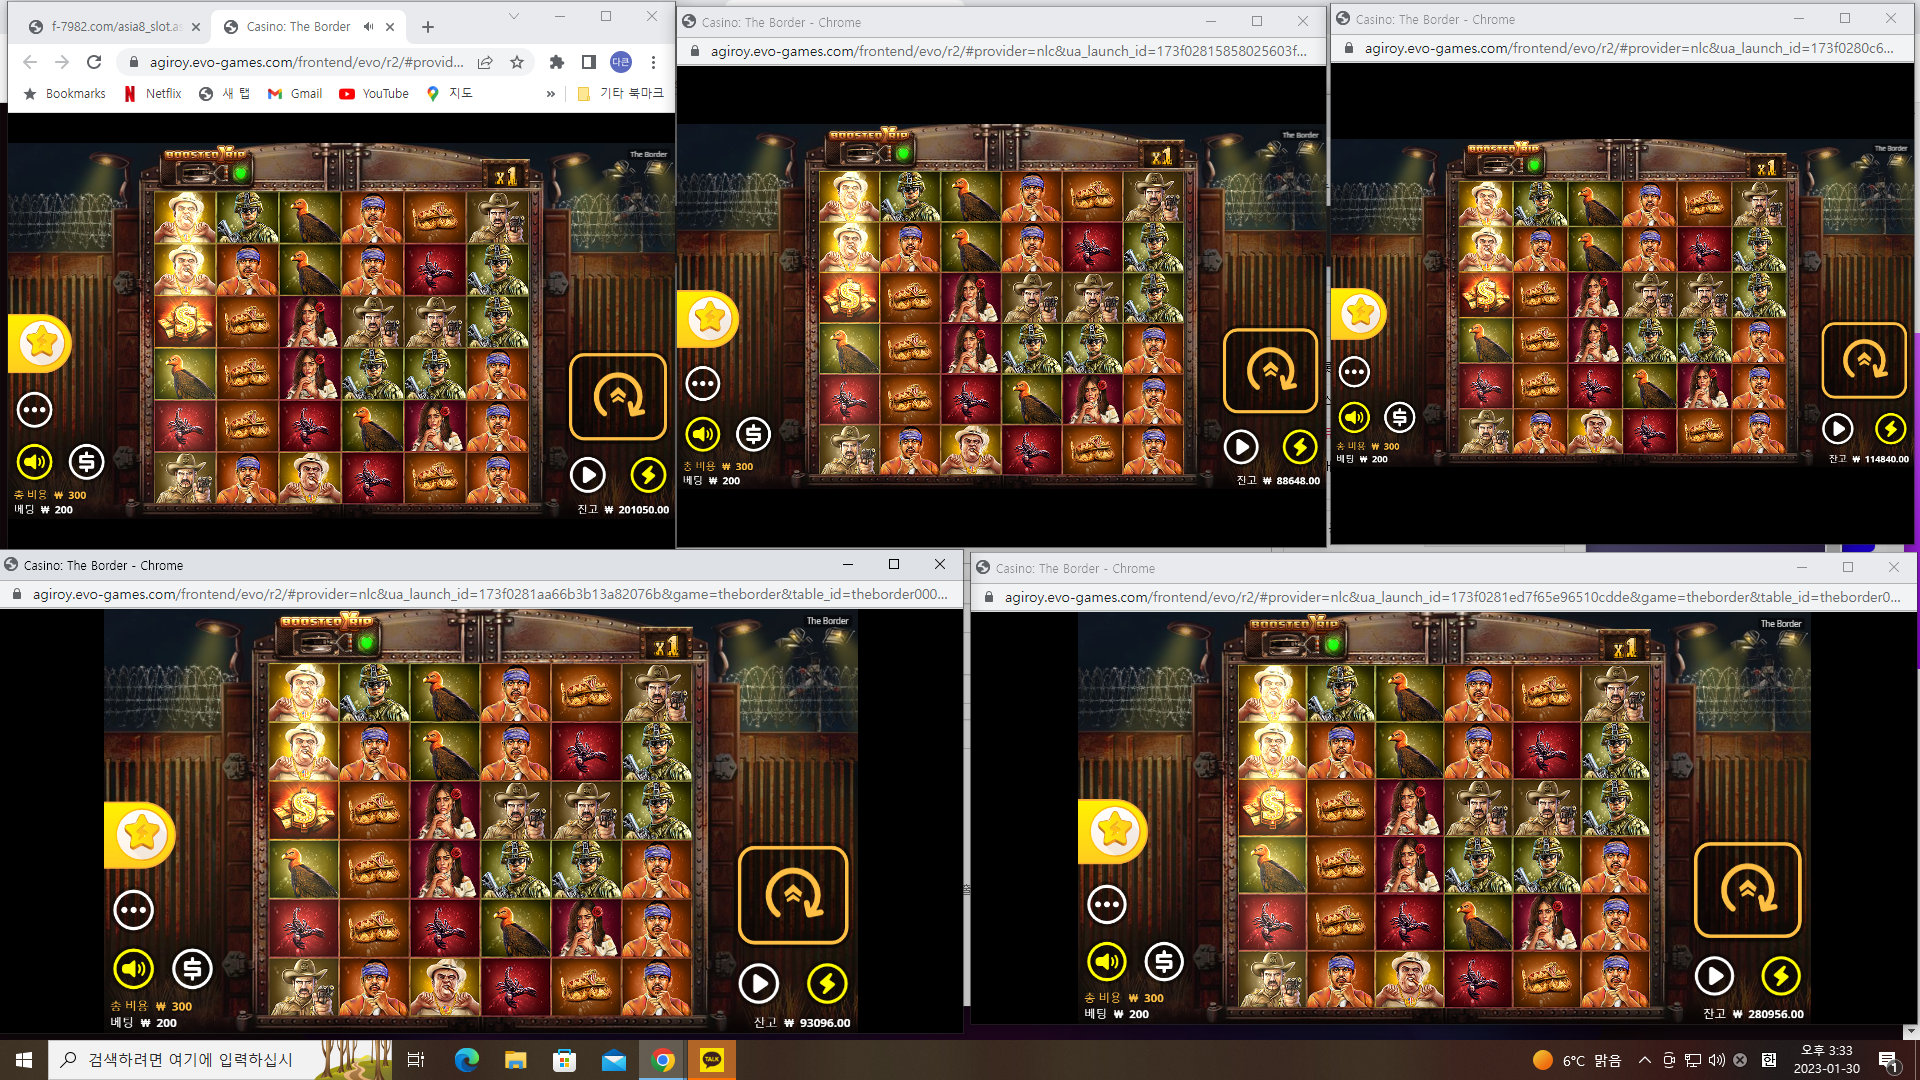Start autoplay in the 93096.00 balance game
The image size is (1920, 1080).
click(x=759, y=984)
